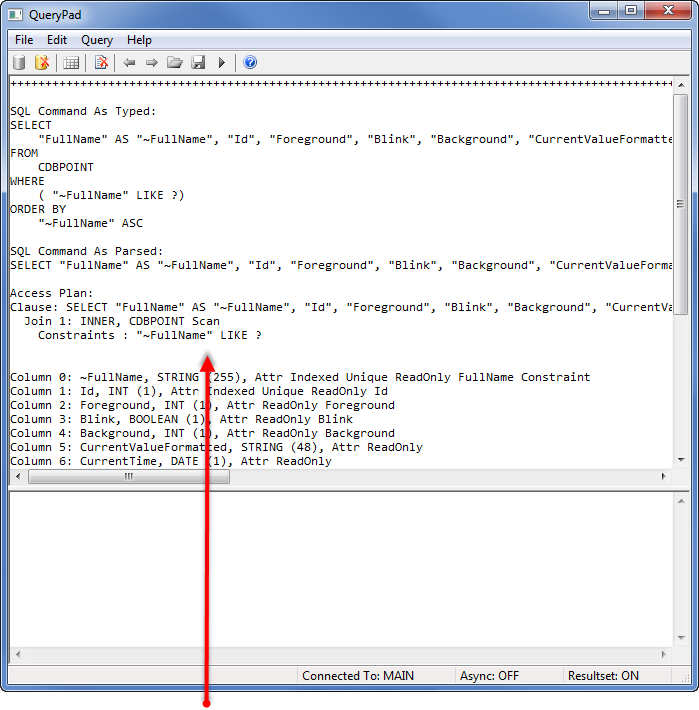Click the clear document icon with red X
This screenshot has height=710, width=699.
101,63
